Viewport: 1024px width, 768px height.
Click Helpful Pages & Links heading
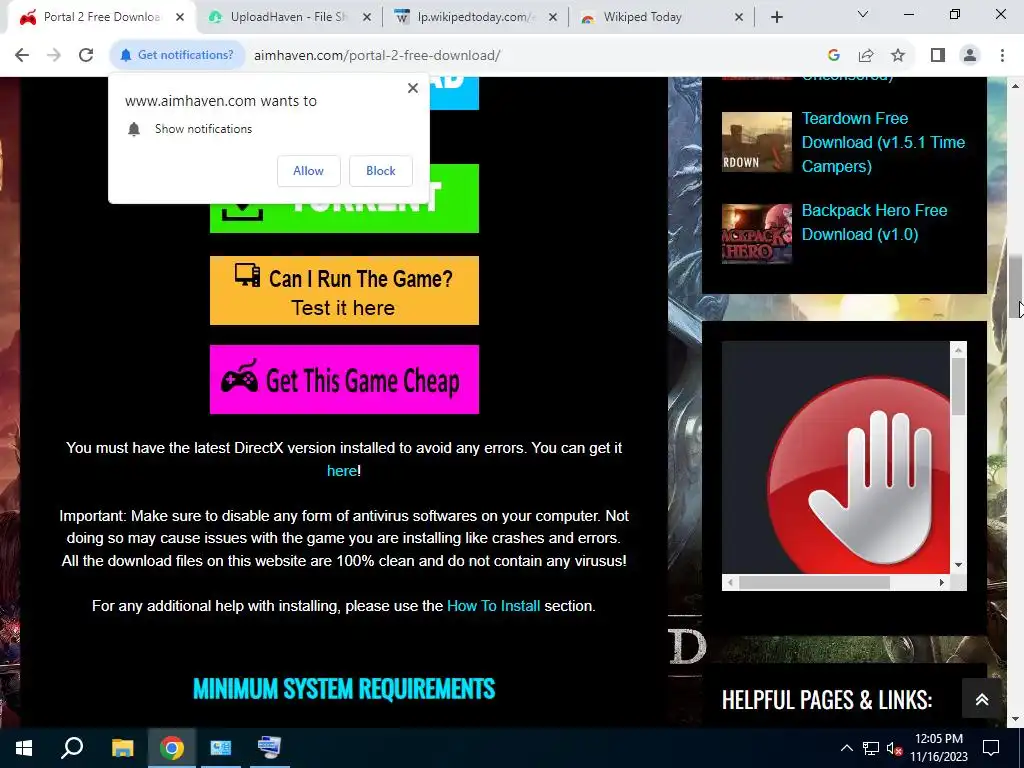tap(827, 700)
